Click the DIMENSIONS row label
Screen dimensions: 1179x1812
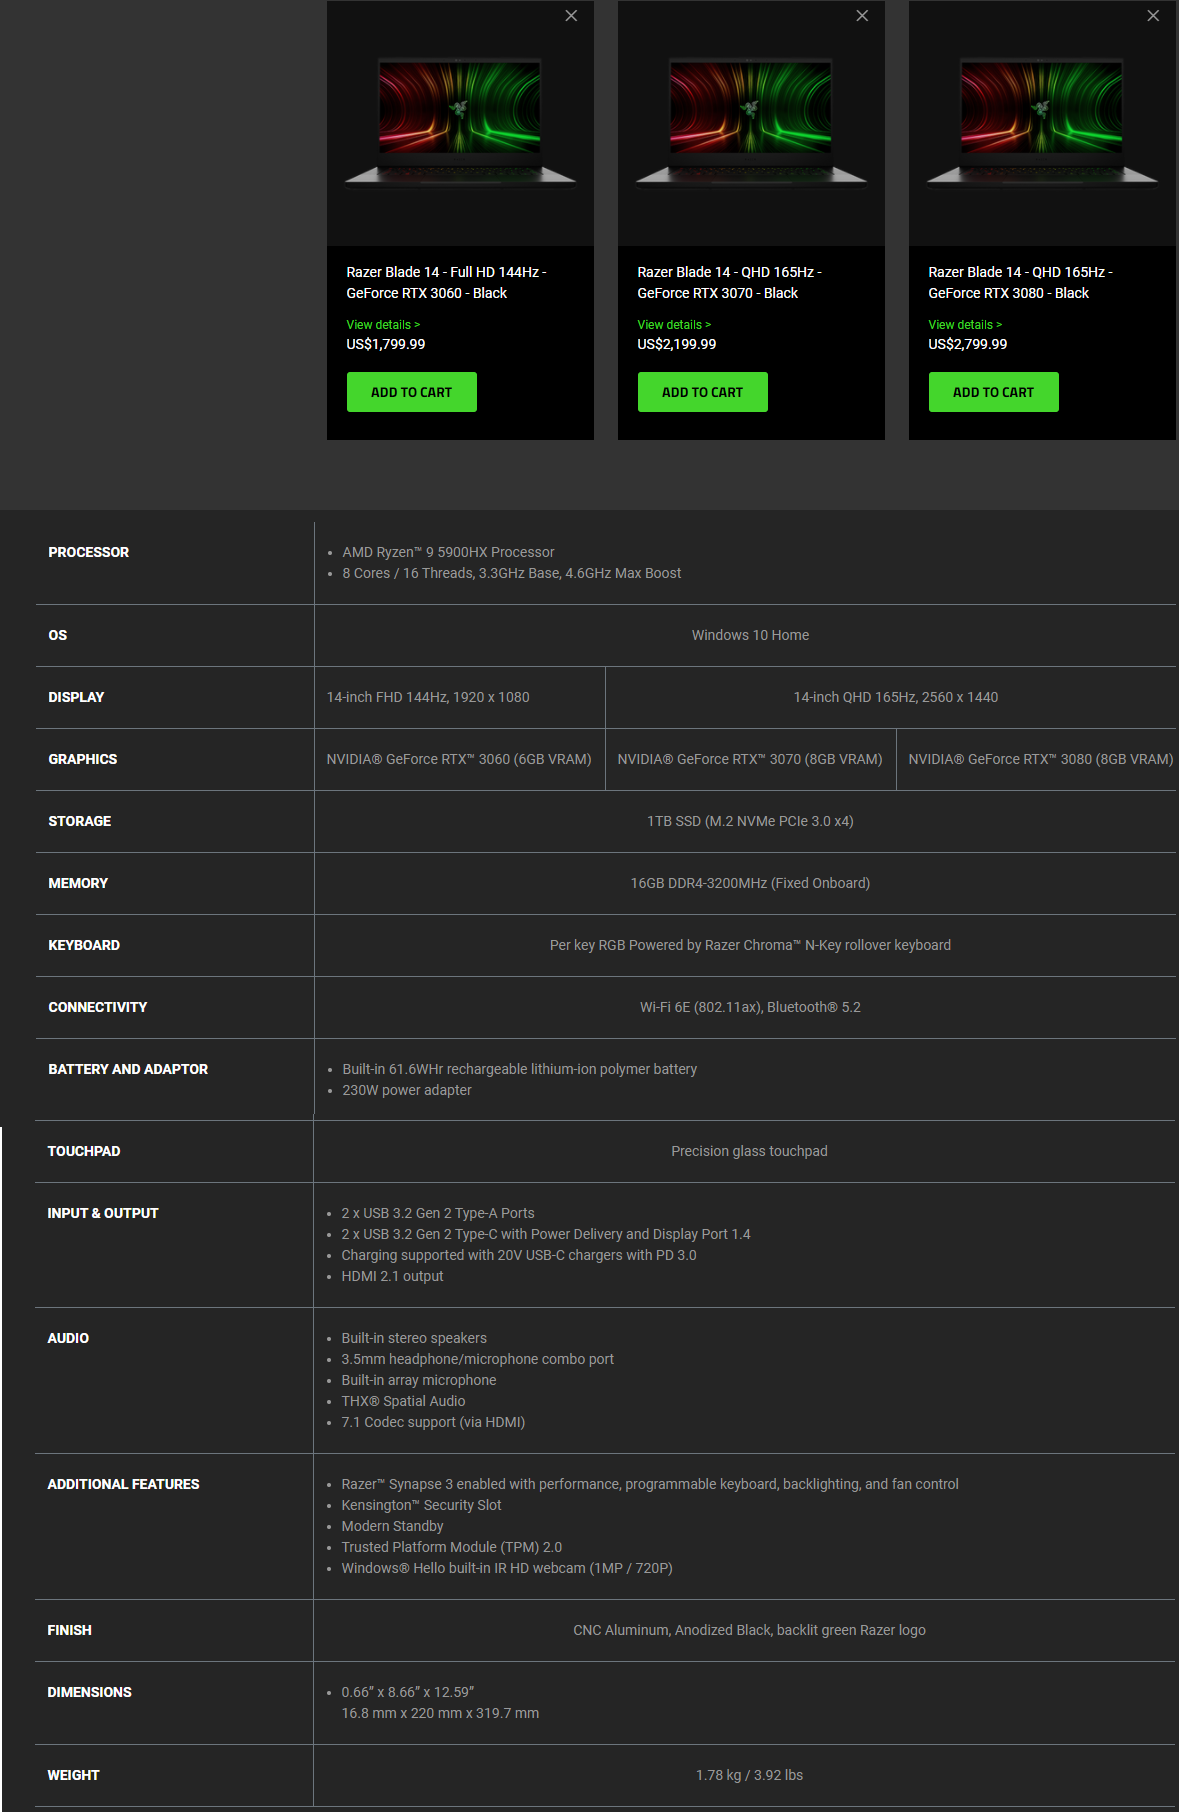[89, 1692]
